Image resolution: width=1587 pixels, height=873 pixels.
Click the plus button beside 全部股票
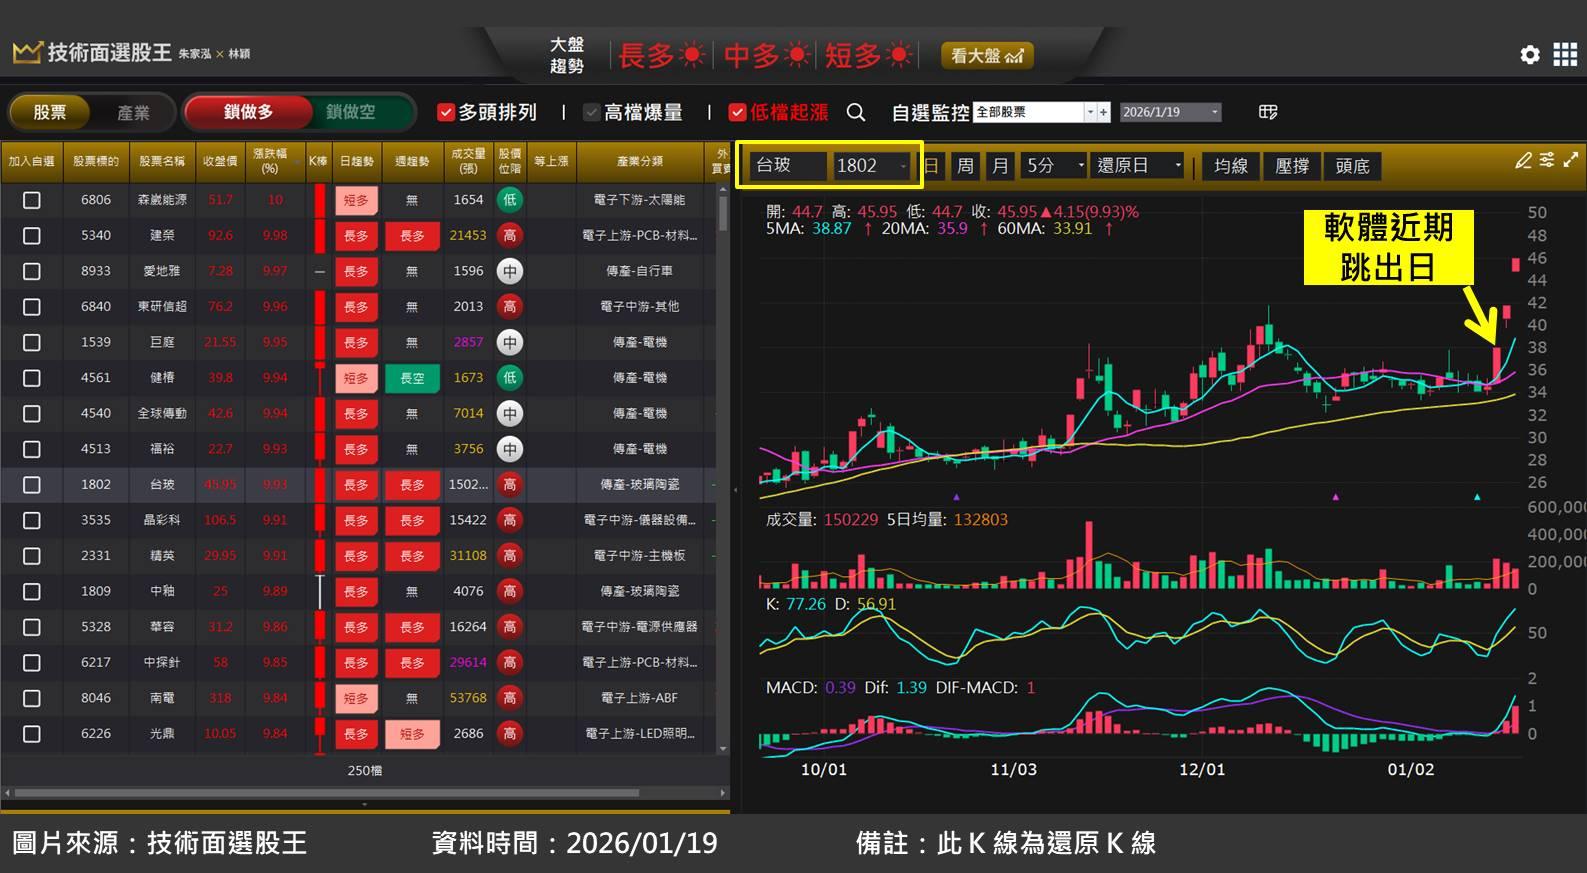click(1104, 112)
